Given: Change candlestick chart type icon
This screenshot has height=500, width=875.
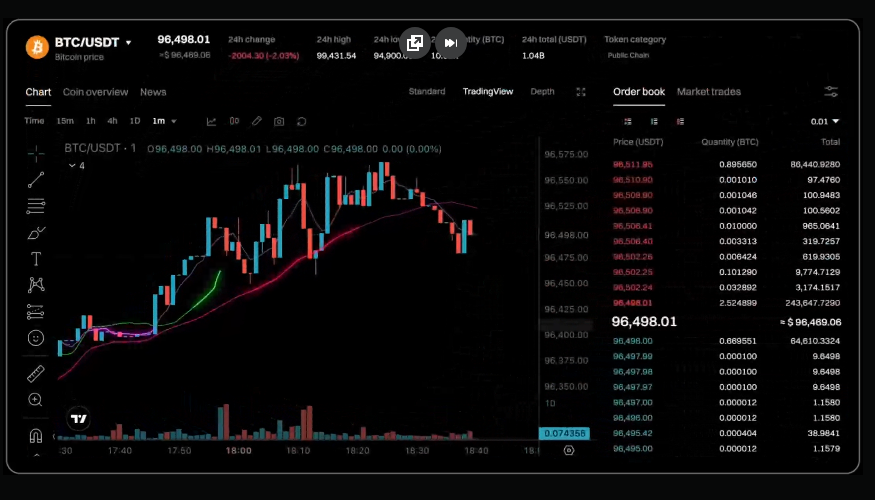Looking at the screenshot, I should pyautogui.click(x=234, y=121).
